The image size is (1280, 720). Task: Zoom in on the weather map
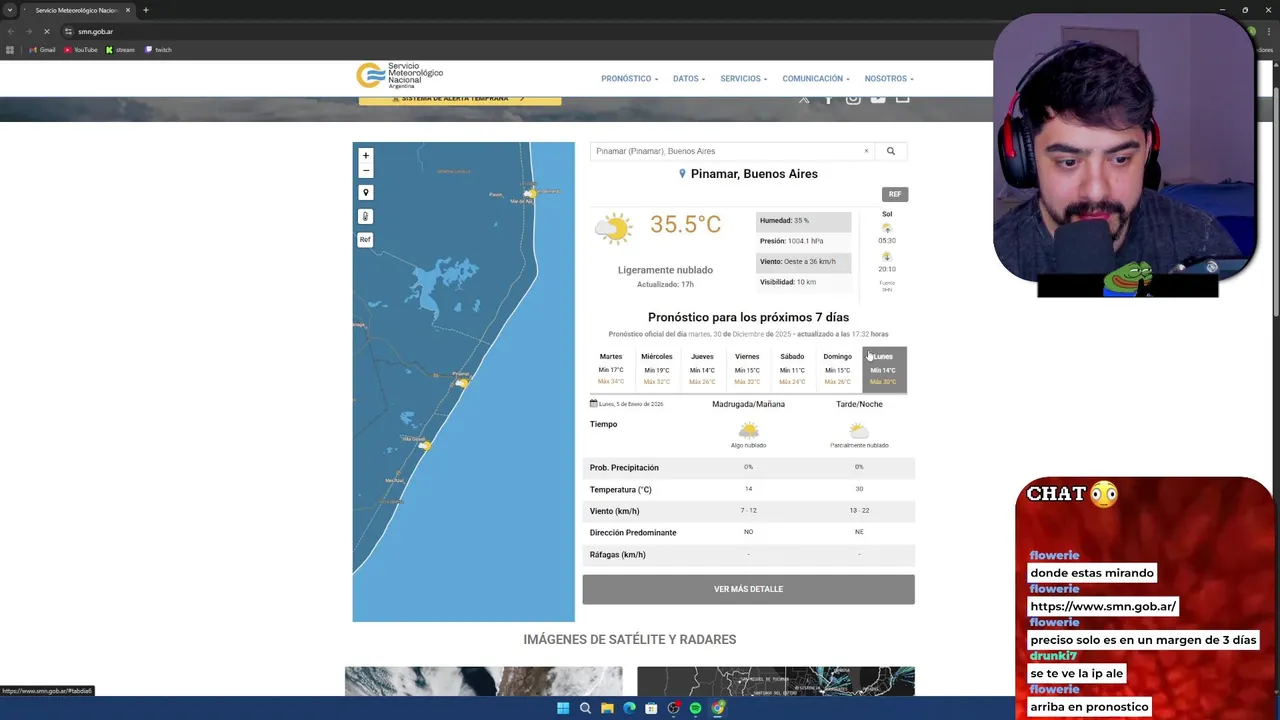click(x=365, y=156)
